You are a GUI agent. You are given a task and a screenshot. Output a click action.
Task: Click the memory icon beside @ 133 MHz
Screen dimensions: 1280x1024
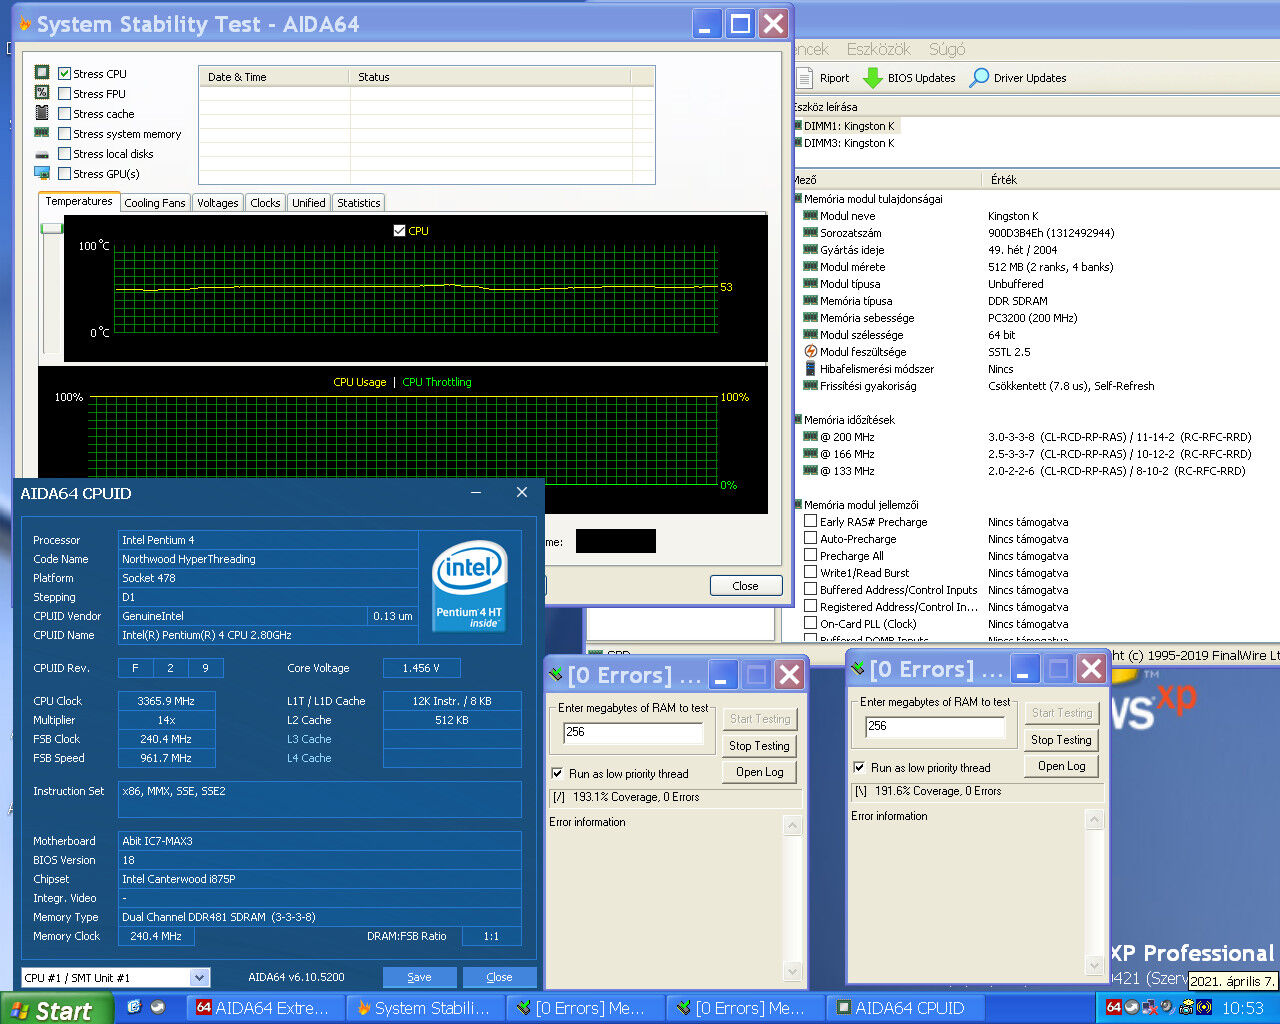click(811, 470)
